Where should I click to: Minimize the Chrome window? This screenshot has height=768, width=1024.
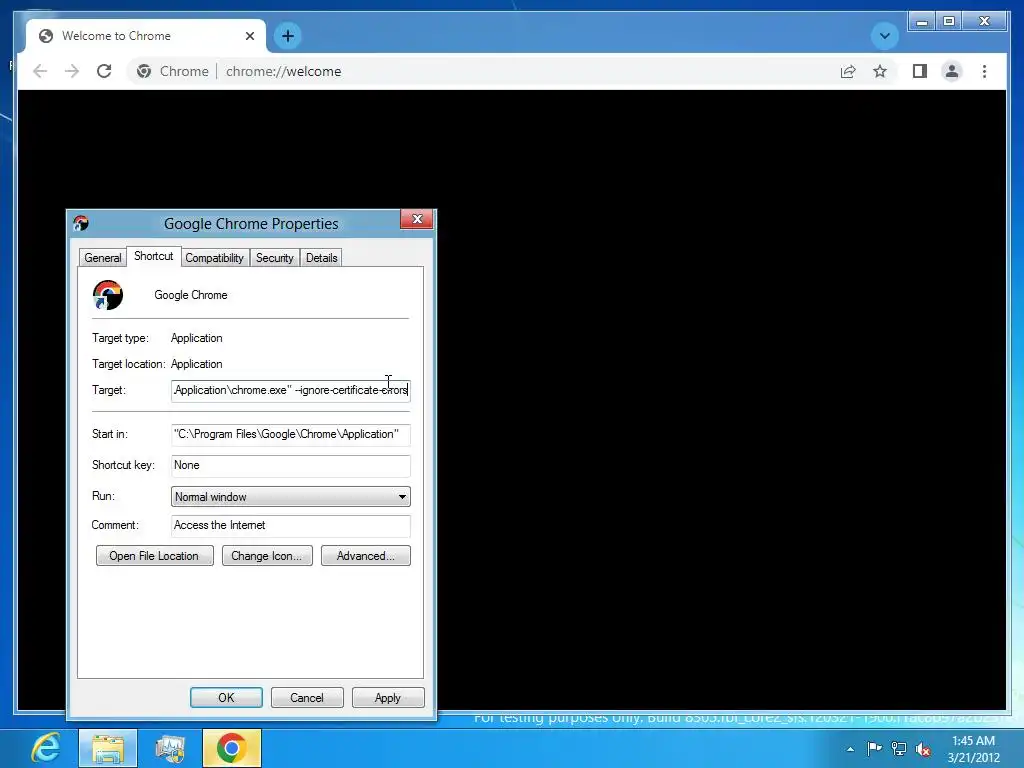(922, 22)
